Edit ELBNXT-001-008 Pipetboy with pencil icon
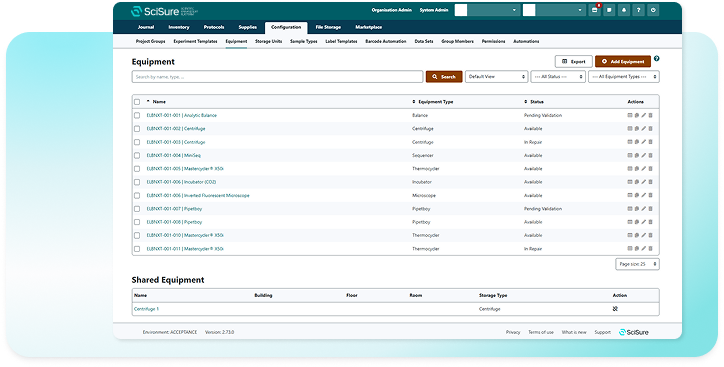This screenshot has width=724, height=367. (x=644, y=222)
